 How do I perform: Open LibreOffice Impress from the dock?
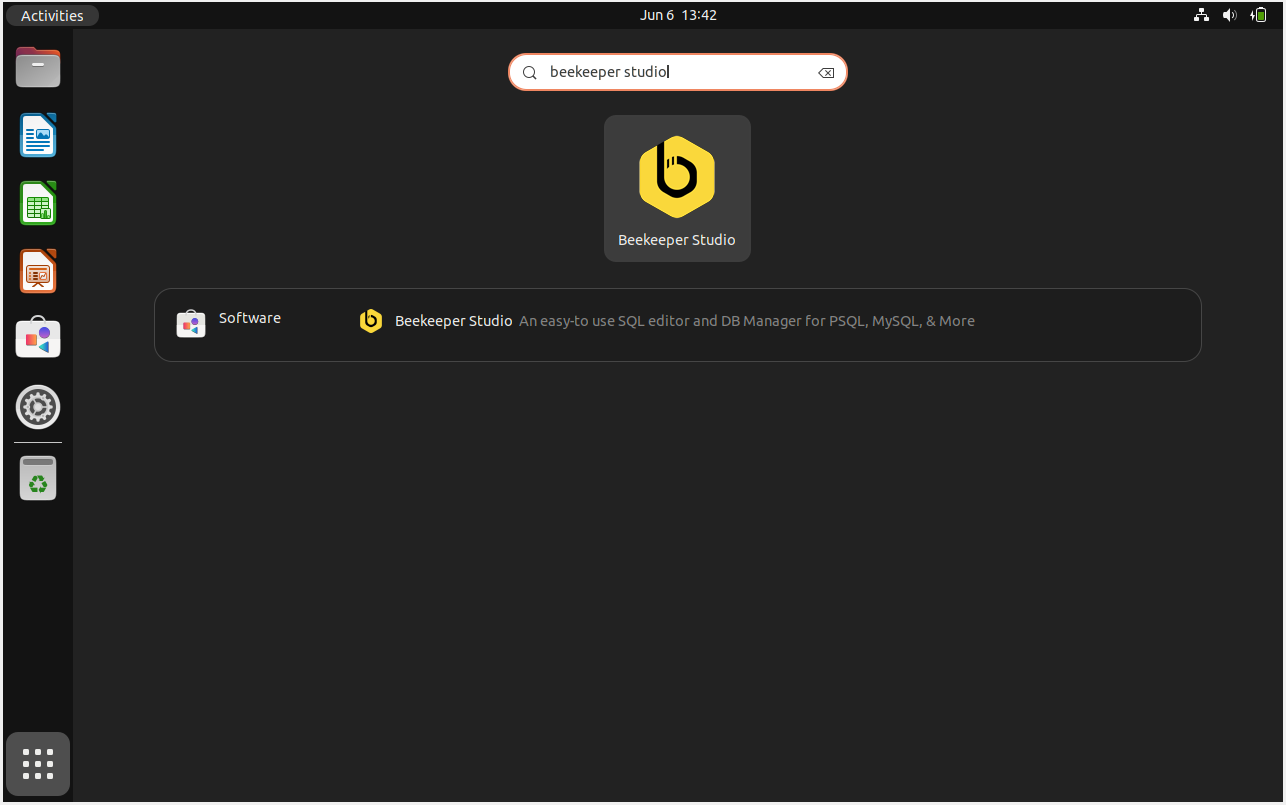[x=38, y=271]
